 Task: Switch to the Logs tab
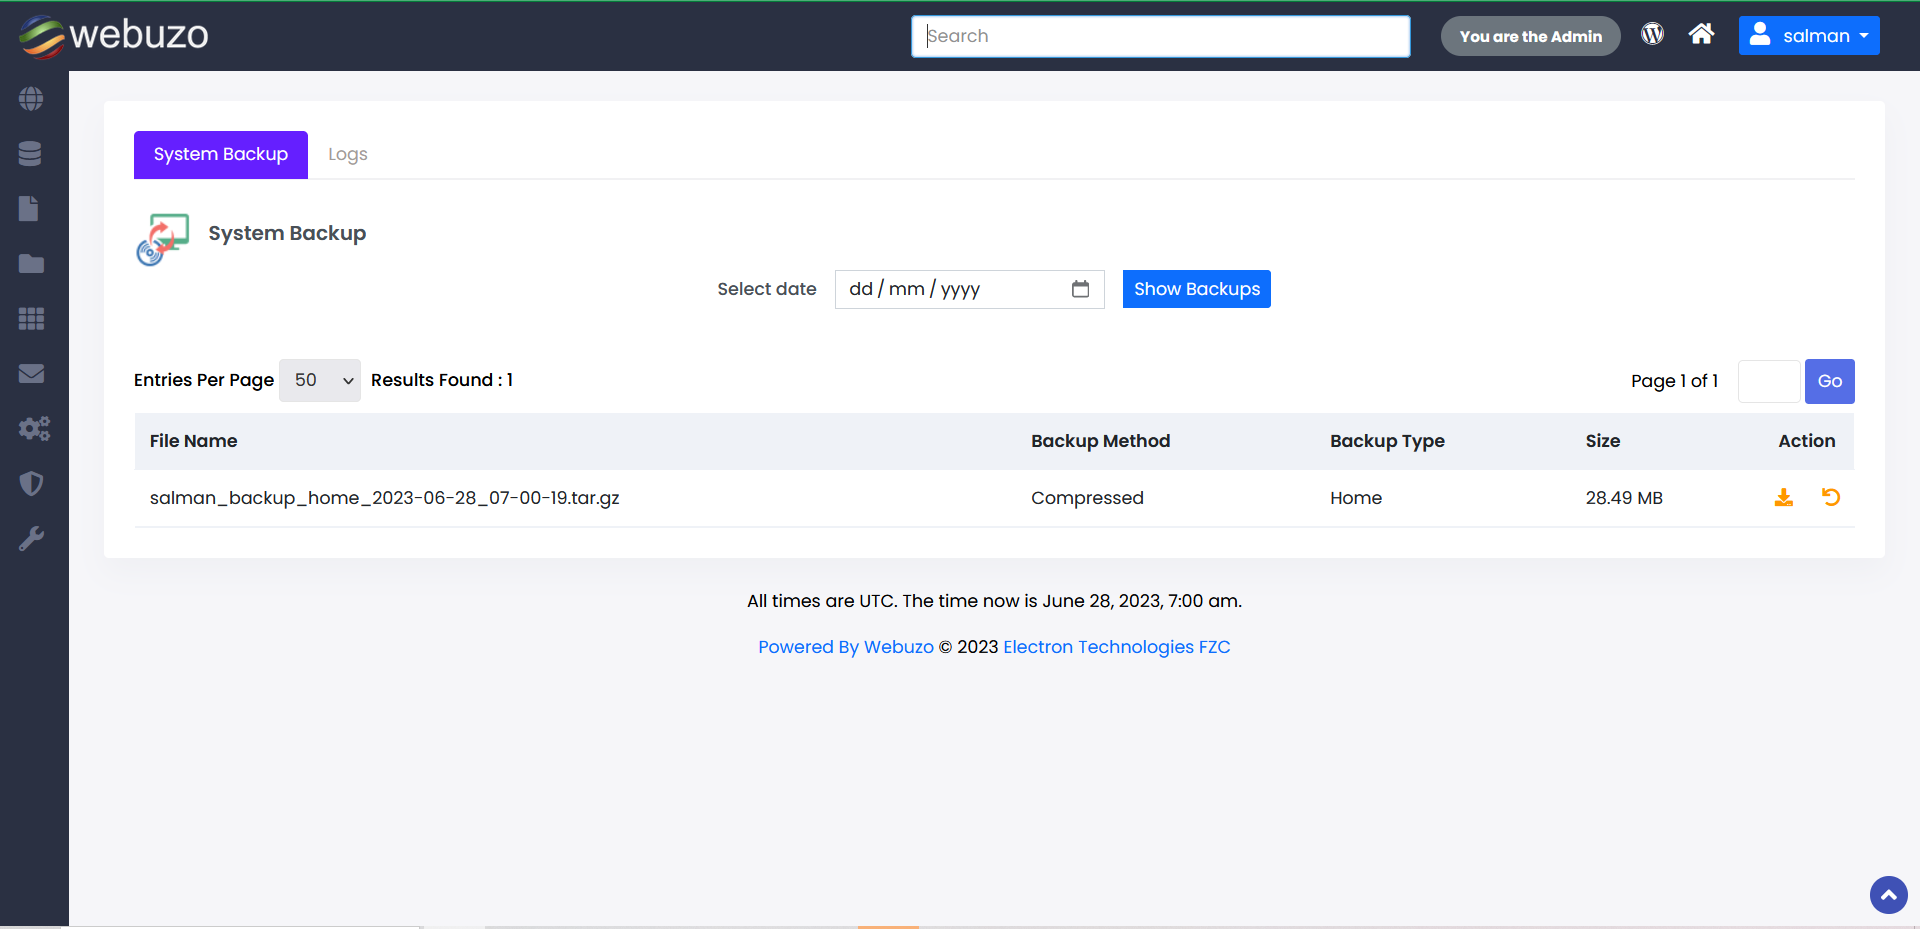tap(347, 155)
